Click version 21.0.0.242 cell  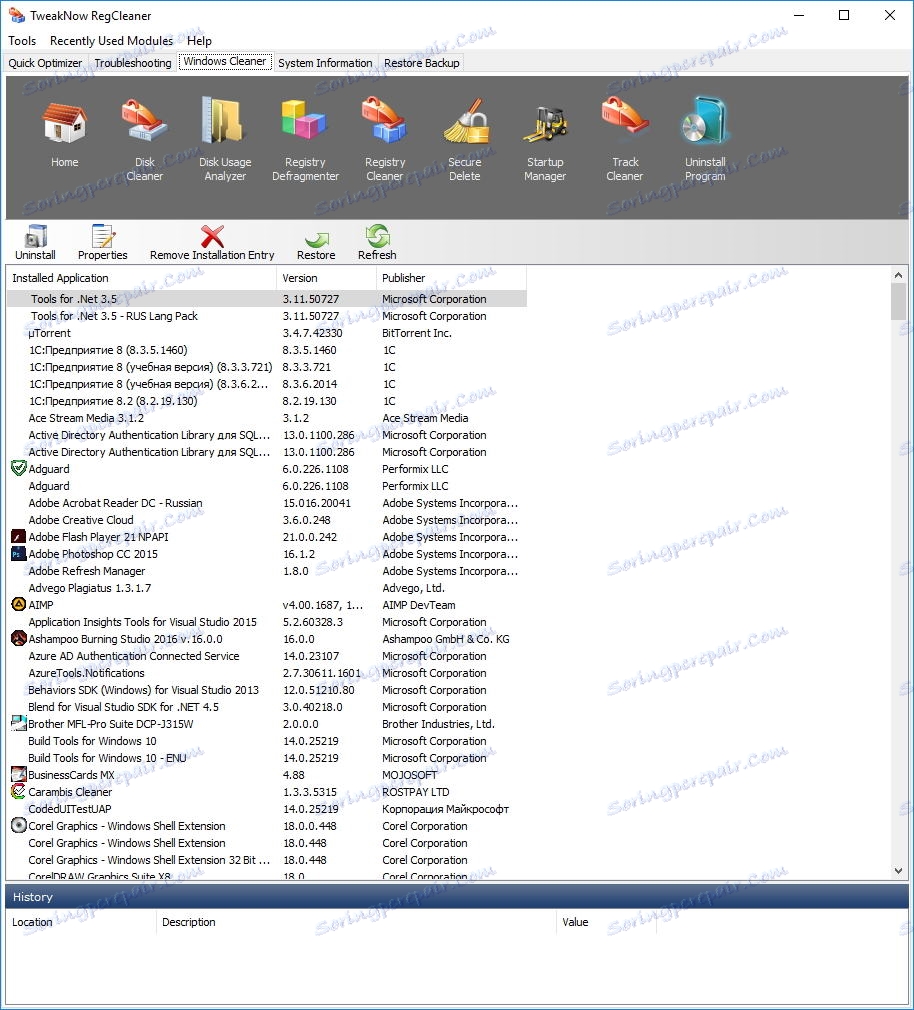pyautogui.click(x=310, y=537)
